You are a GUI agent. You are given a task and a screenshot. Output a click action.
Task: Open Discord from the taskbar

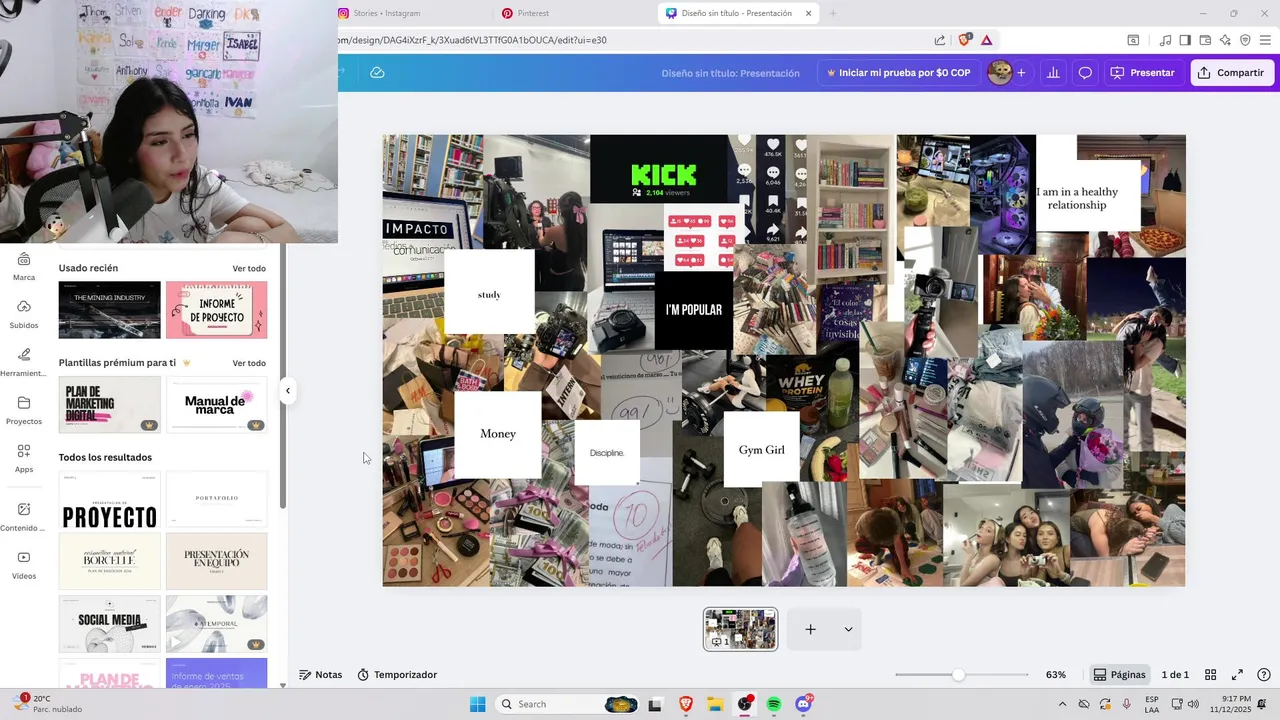pyautogui.click(x=804, y=704)
